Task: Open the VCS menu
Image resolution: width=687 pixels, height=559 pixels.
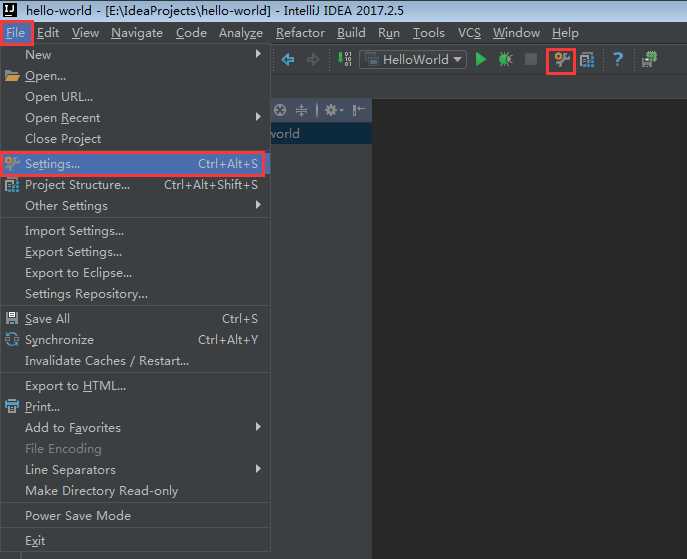Action: [x=469, y=33]
